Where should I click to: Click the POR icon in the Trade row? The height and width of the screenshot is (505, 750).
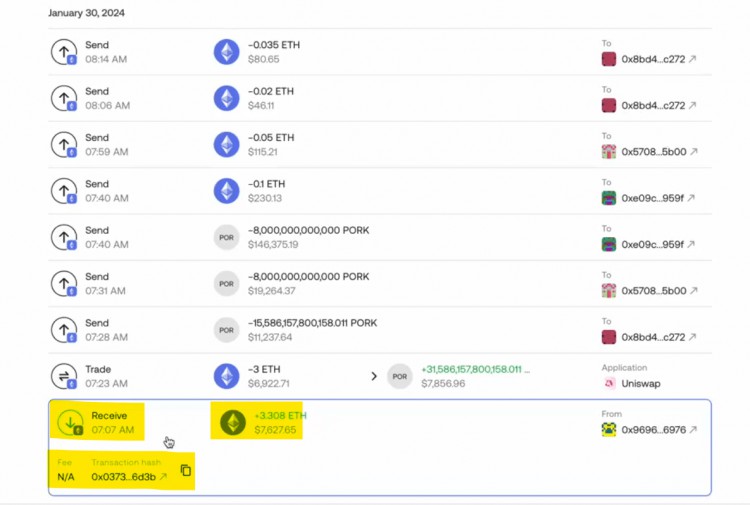pos(400,376)
